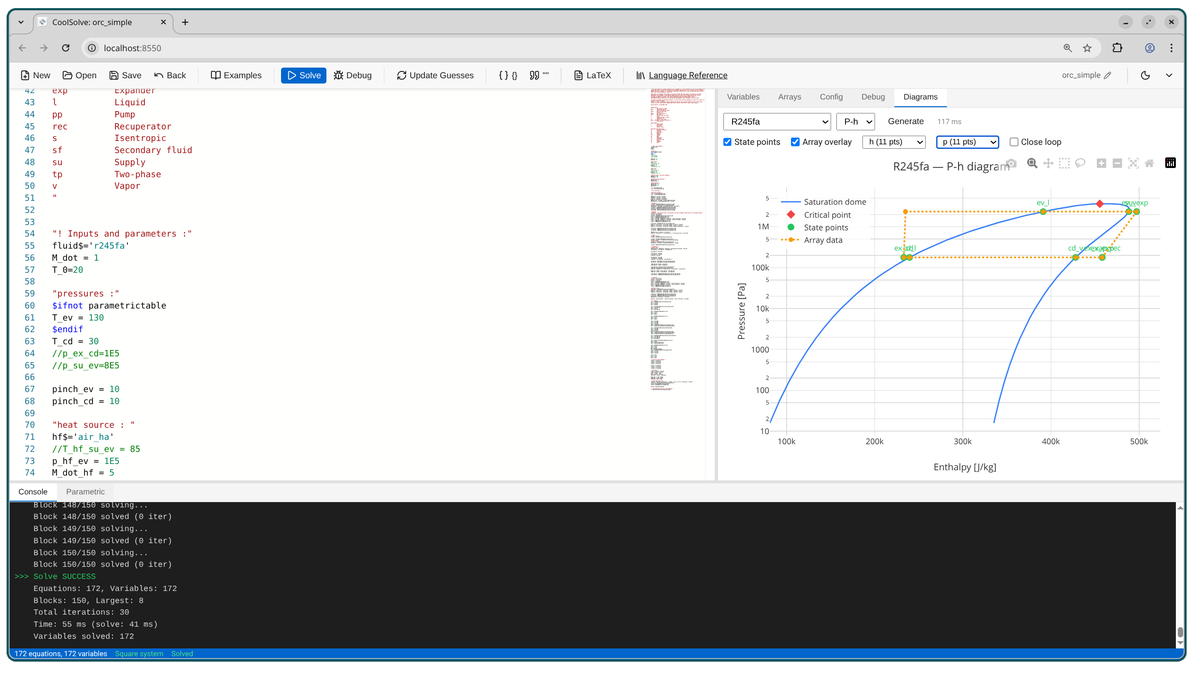The width and height of the screenshot is (1200, 674).
Task: Open the browser profile icon
Action: [x=1150, y=48]
